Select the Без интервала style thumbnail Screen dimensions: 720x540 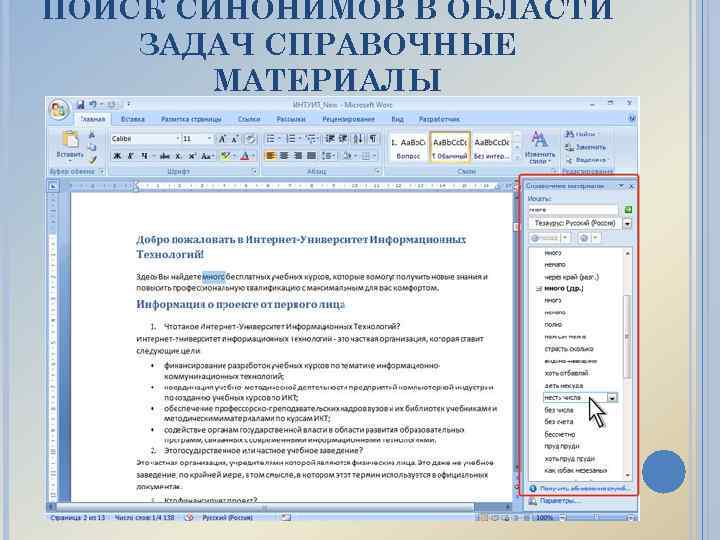click(x=491, y=148)
